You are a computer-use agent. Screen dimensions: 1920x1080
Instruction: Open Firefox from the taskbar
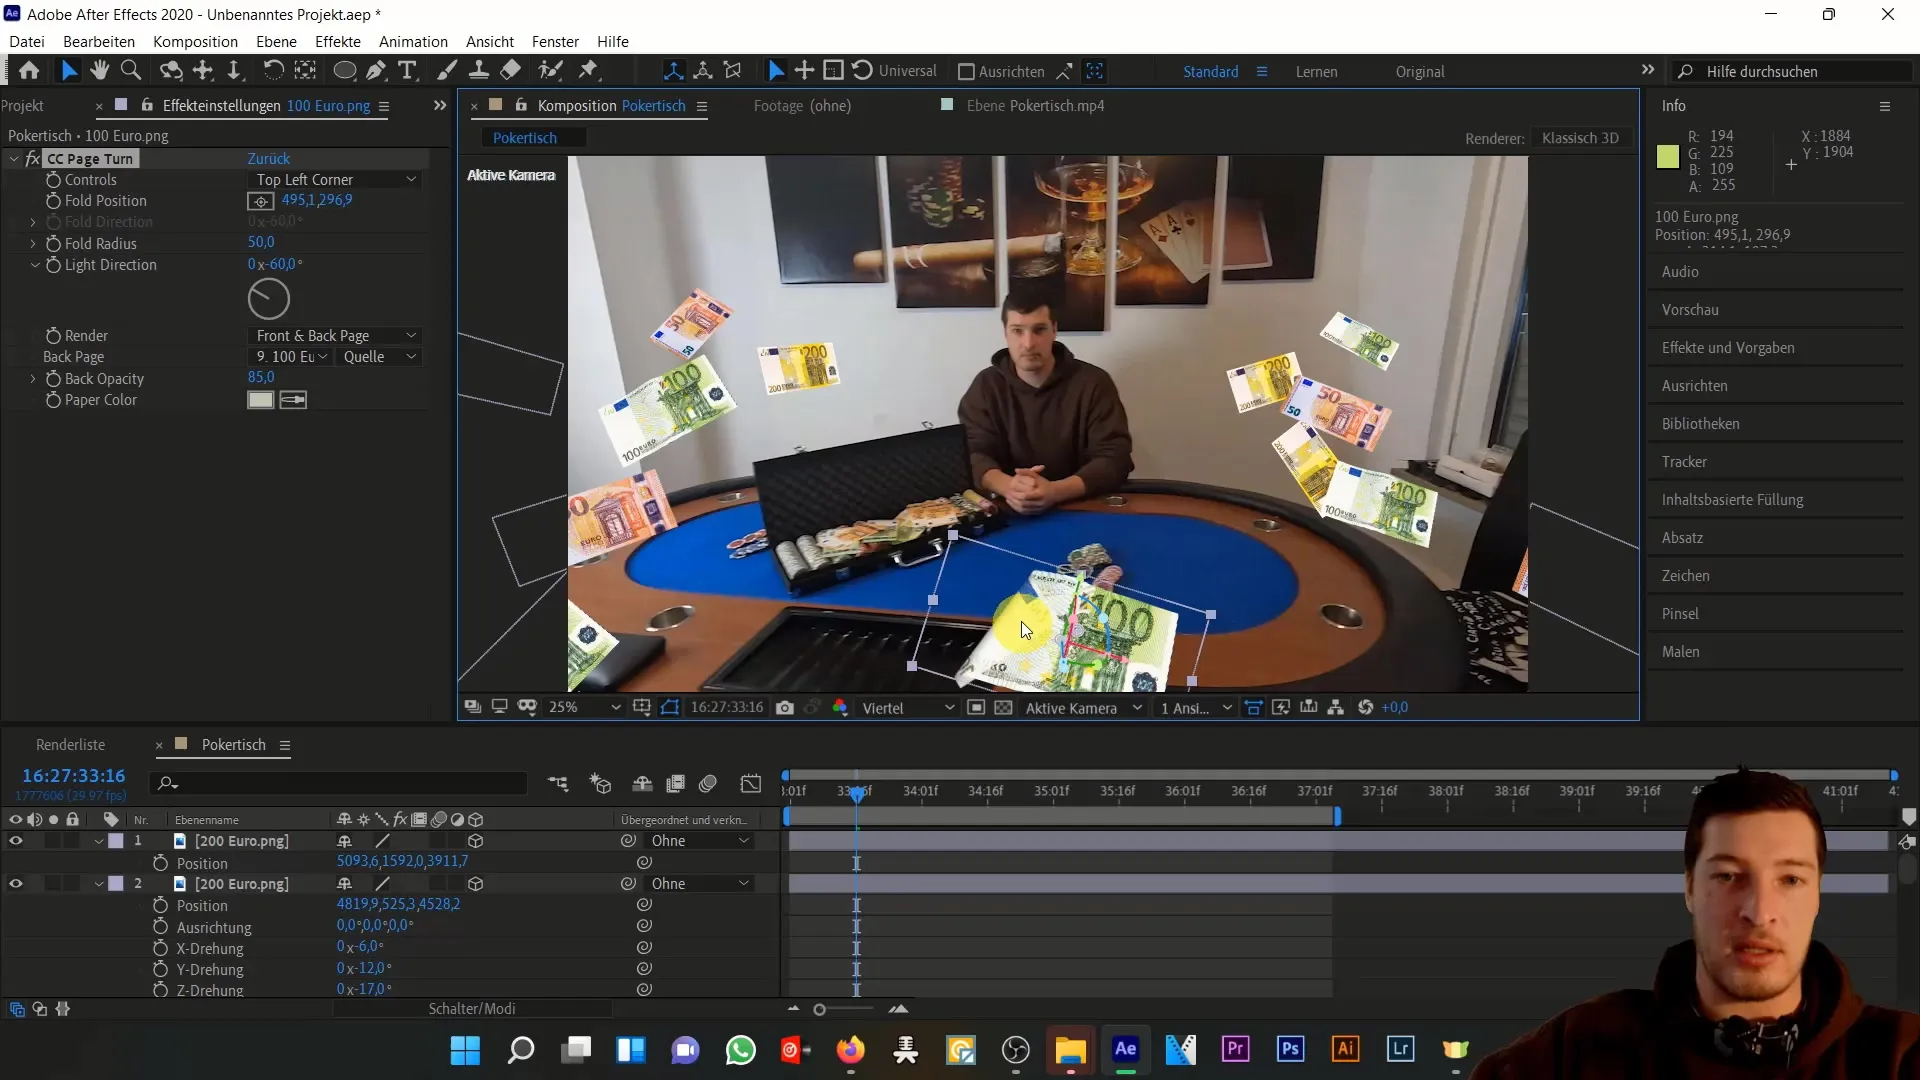point(850,1049)
